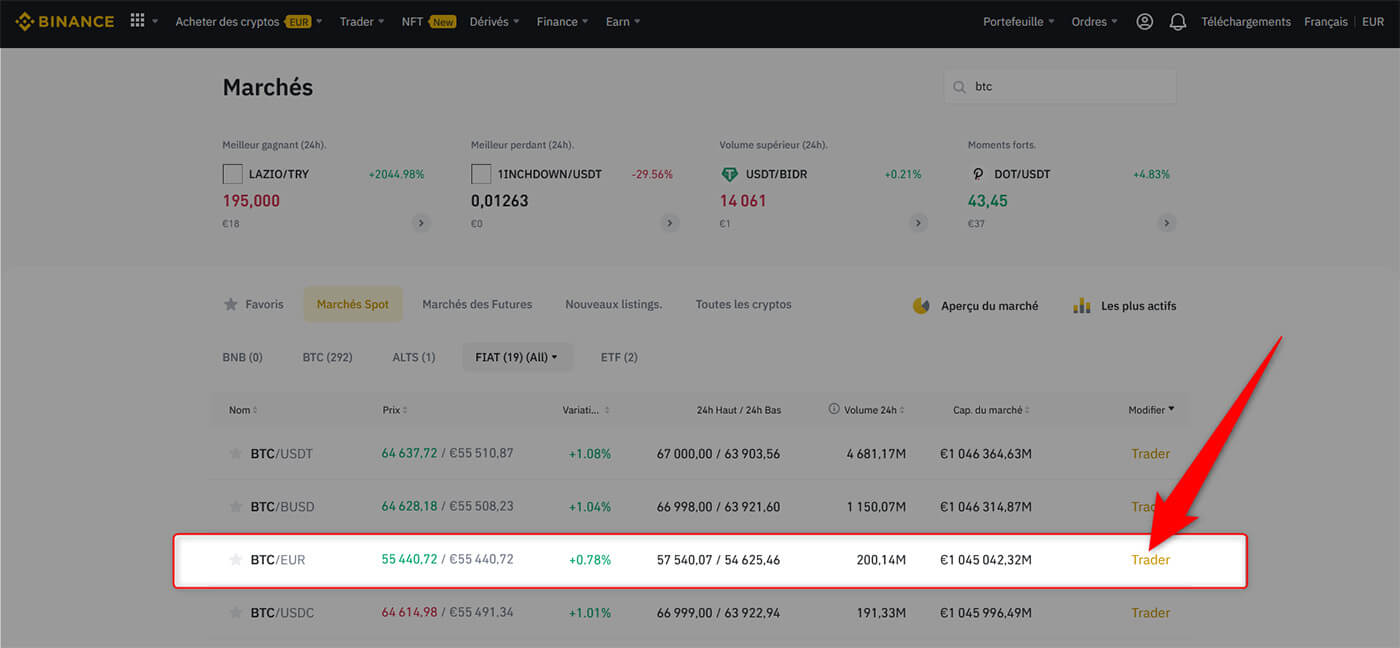The image size is (1400, 648).
Task: Open the NFT menu item
Action: (x=428, y=21)
